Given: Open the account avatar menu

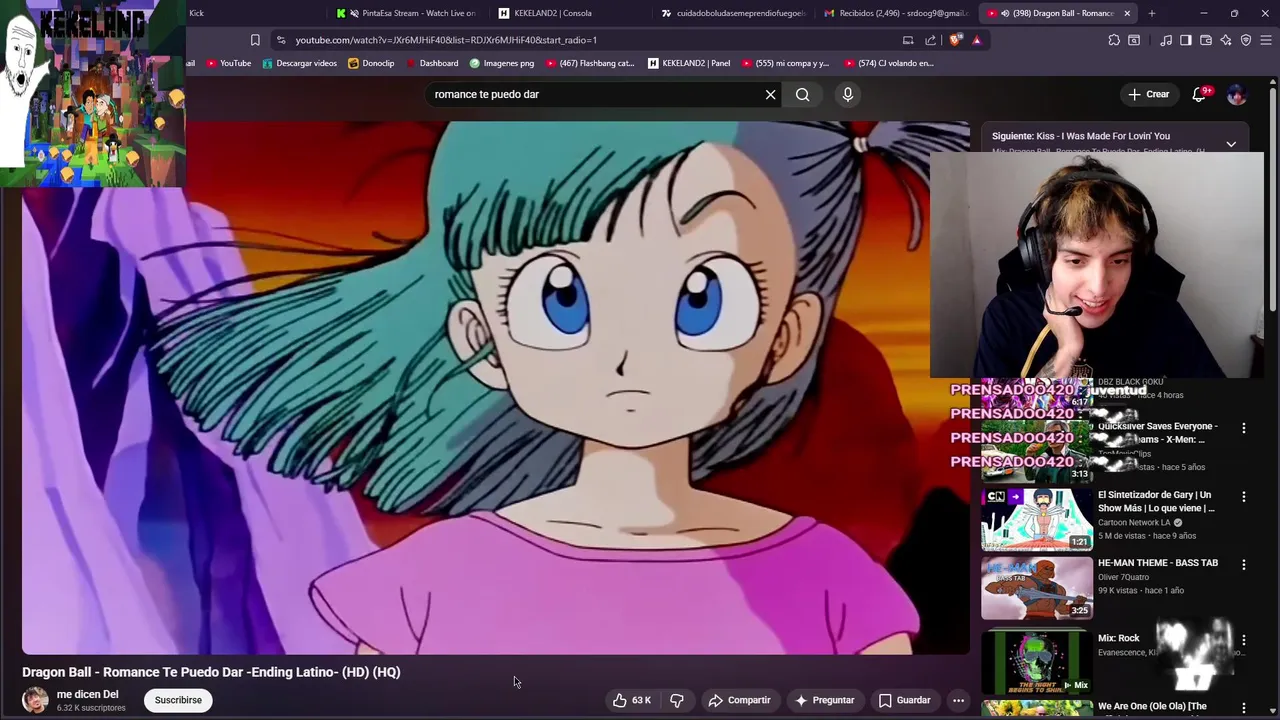Looking at the screenshot, I should click(x=1237, y=94).
